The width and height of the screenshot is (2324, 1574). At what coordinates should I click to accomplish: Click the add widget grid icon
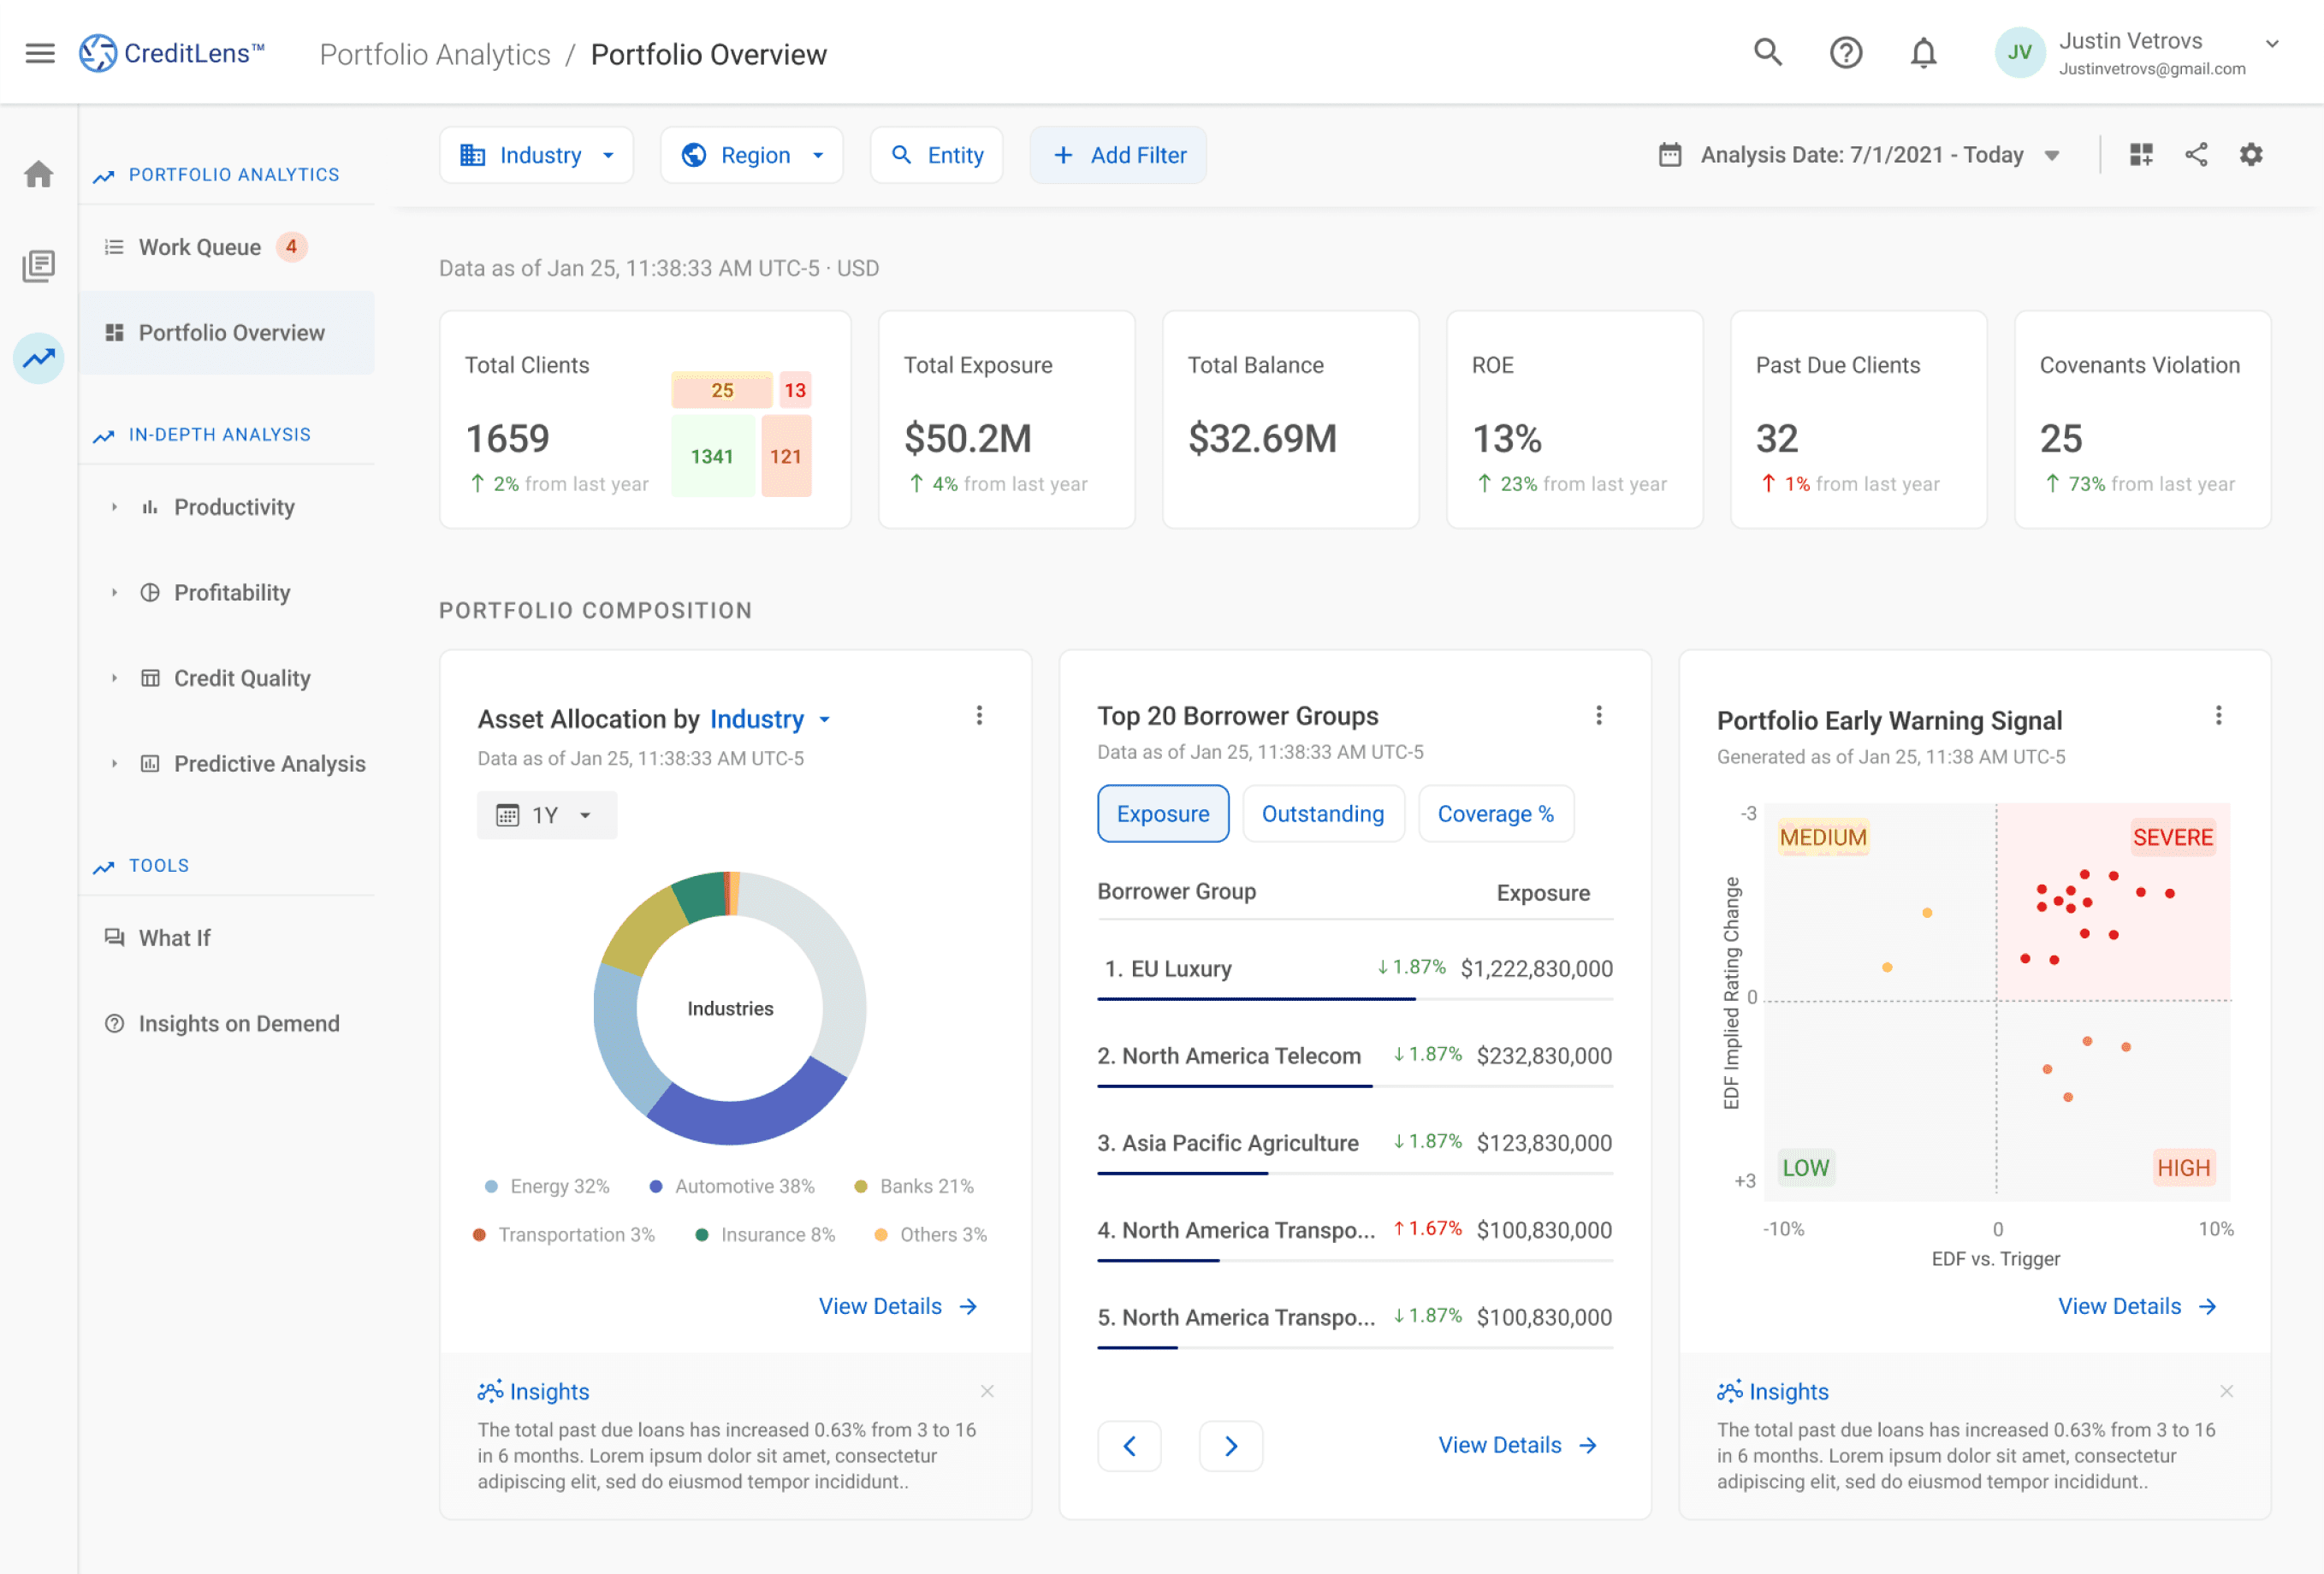pos(2141,154)
